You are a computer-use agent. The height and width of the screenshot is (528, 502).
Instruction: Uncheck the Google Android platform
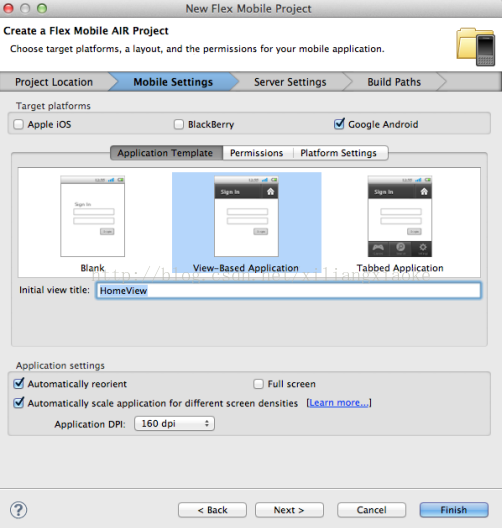[339, 124]
